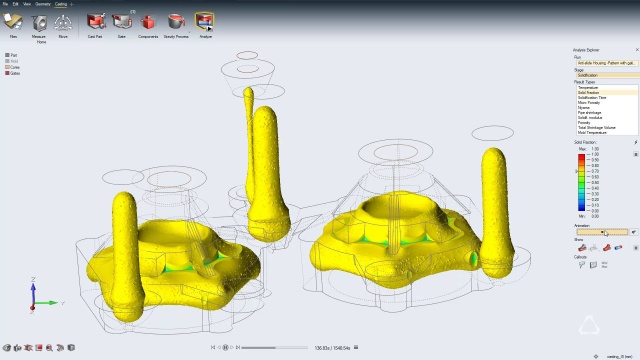Open the Run dropdown in Analysis Explorer
This screenshot has width=640, height=360.
click(607, 63)
